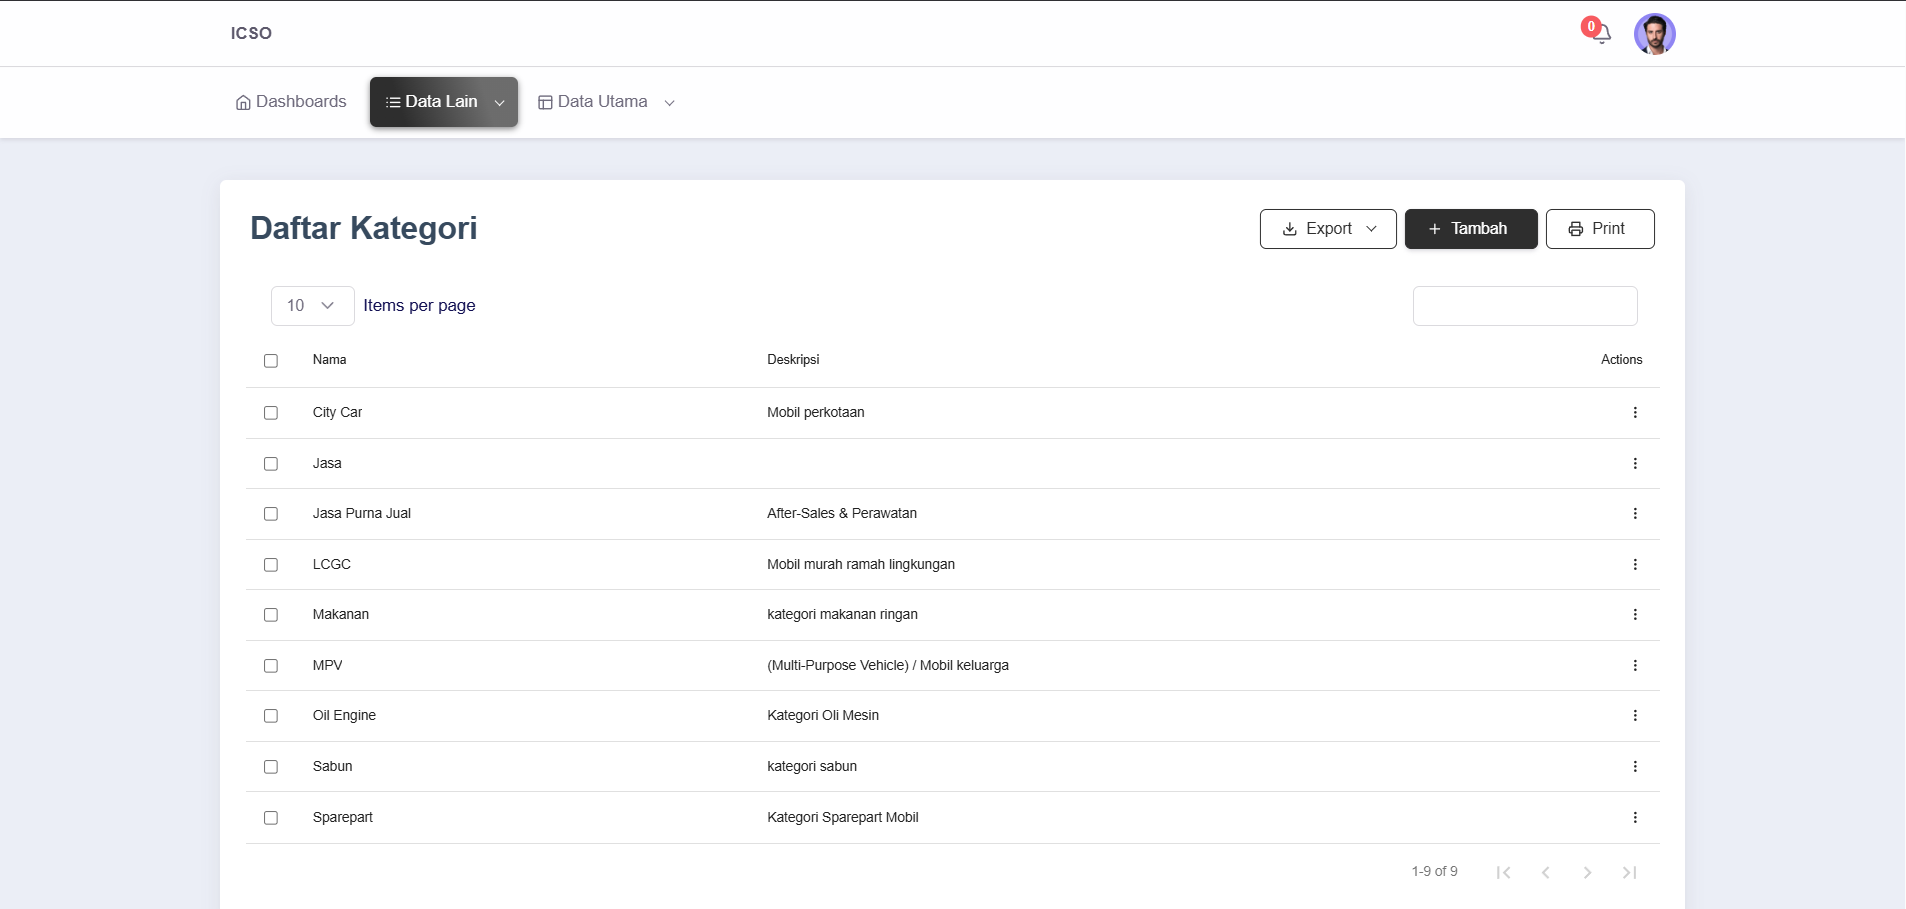Go to the next page arrow

1587,873
